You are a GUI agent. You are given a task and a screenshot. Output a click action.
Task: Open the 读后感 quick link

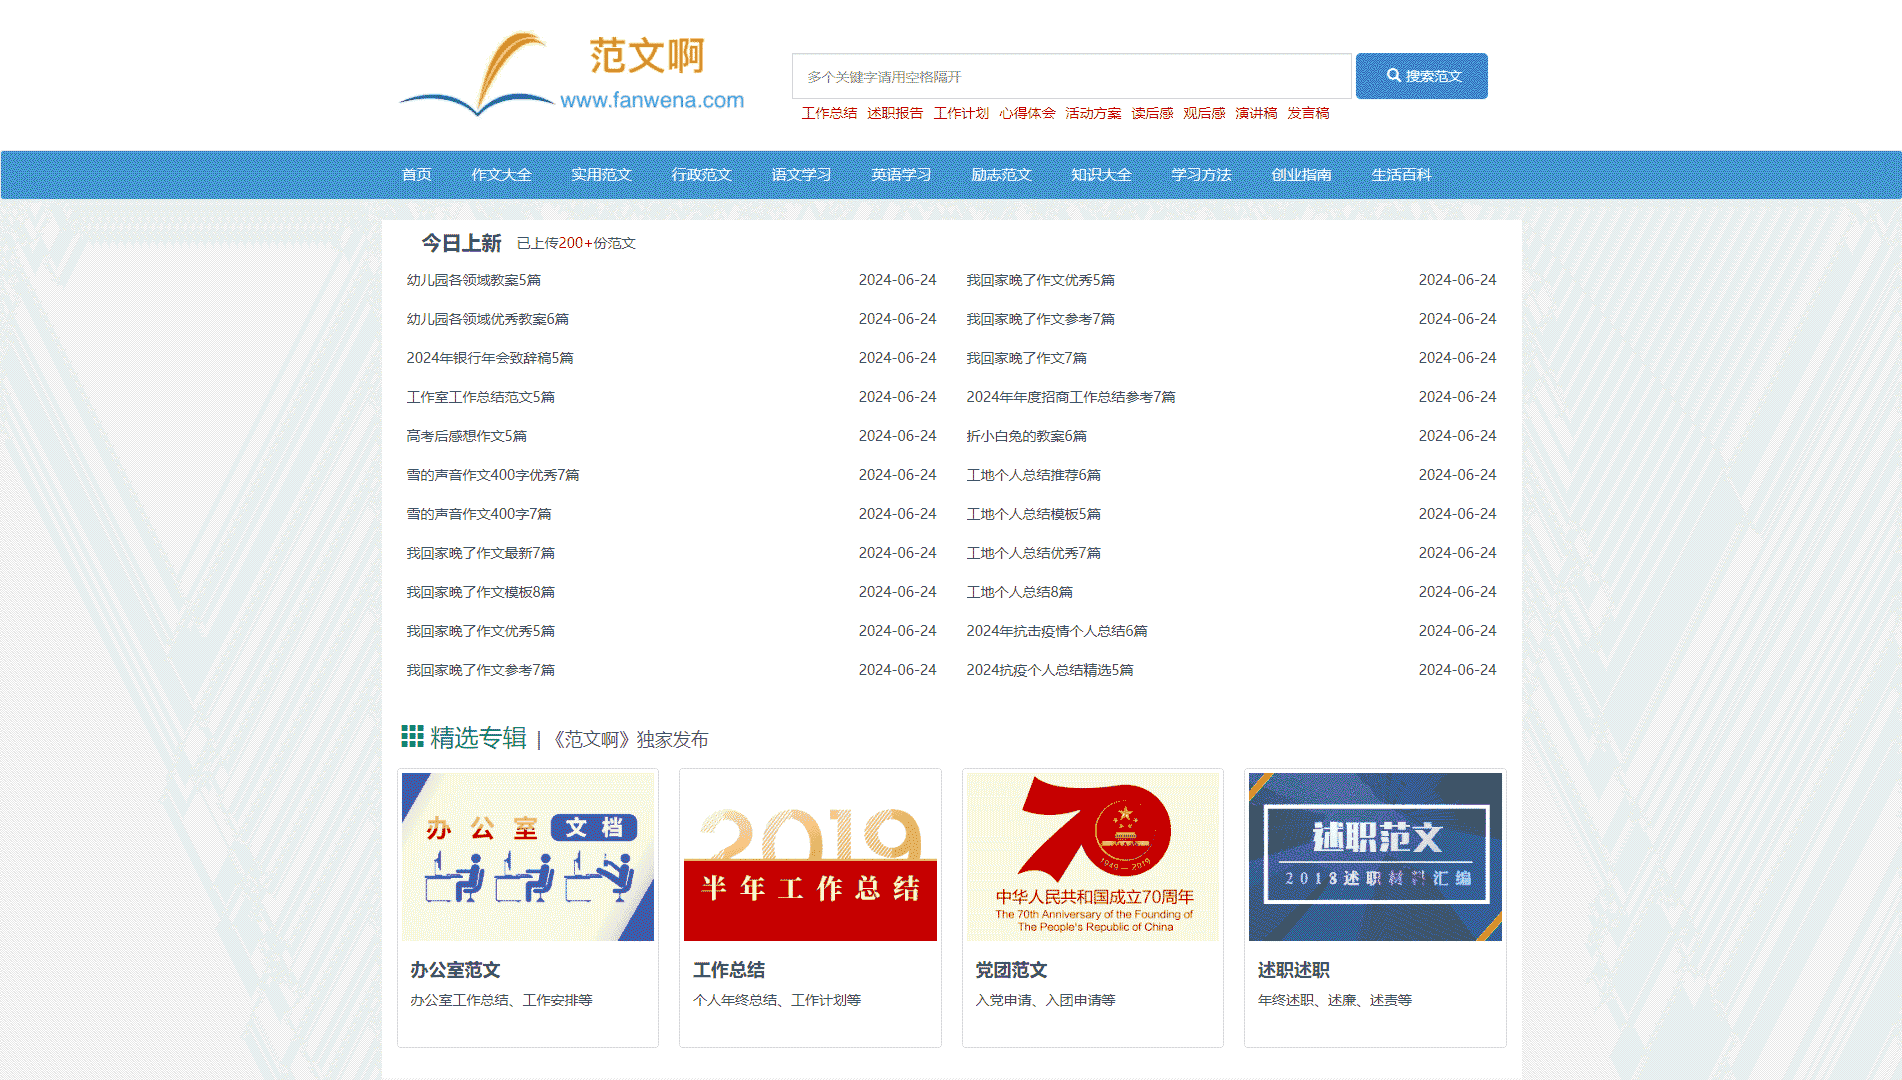click(1152, 113)
